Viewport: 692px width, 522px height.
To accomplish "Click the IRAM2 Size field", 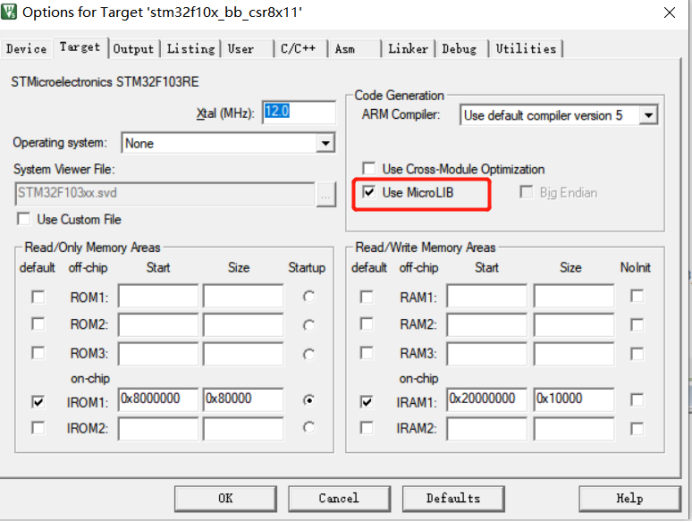I will 574,429.
